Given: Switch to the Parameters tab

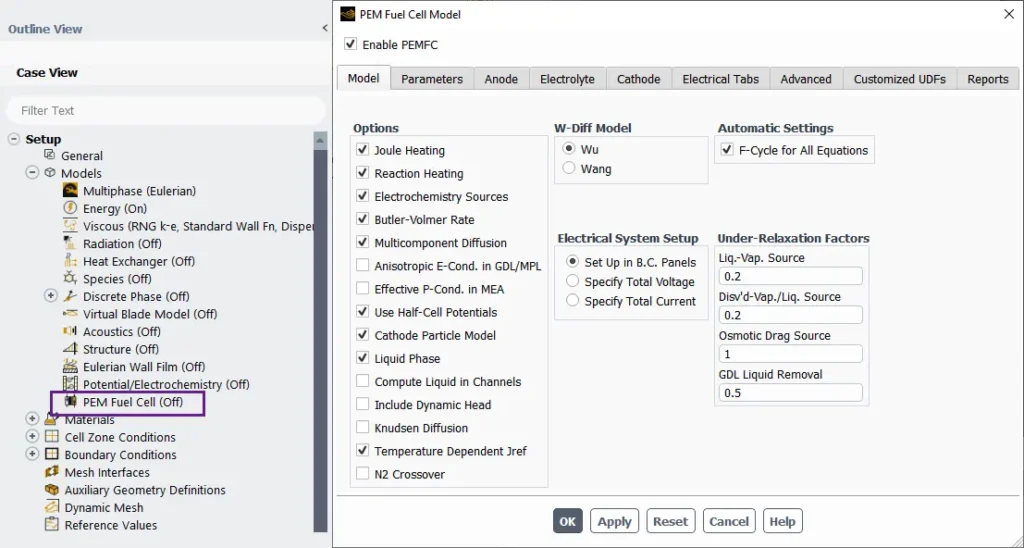Looking at the screenshot, I should (x=432, y=78).
